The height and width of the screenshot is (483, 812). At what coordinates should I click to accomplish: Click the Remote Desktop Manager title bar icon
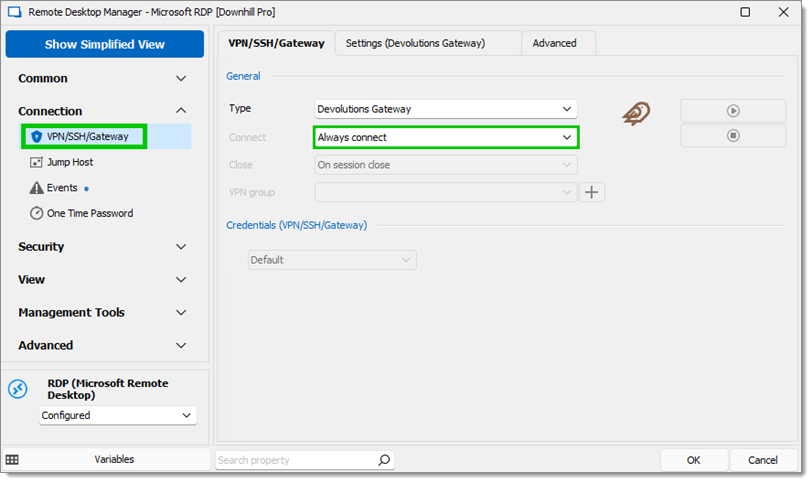pyautogui.click(x=14, y=12)
